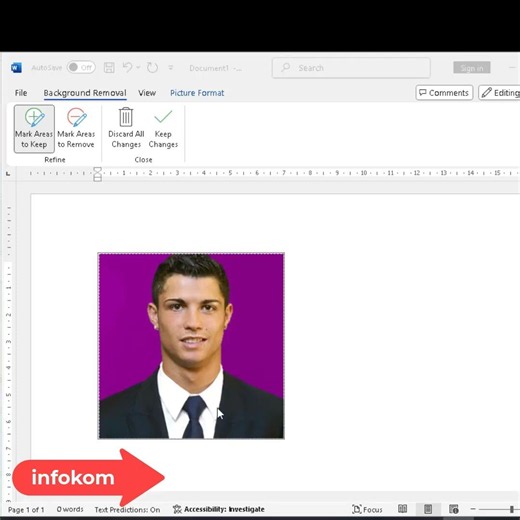
Task: Click the Word application logo
Action: (x=16, y=68)
